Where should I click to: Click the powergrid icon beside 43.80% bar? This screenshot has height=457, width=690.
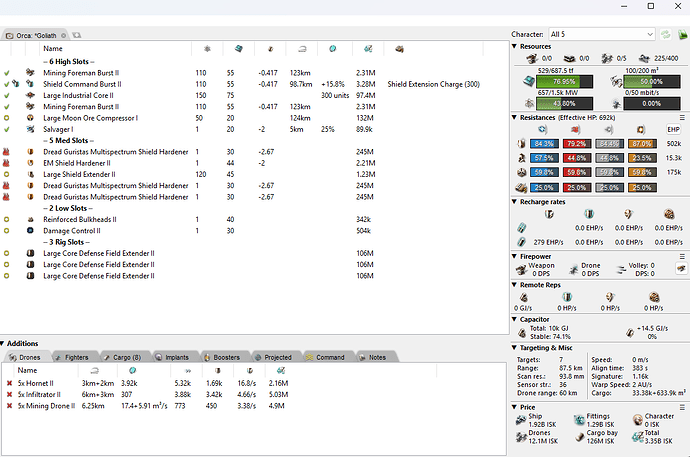tap(529, 103)
